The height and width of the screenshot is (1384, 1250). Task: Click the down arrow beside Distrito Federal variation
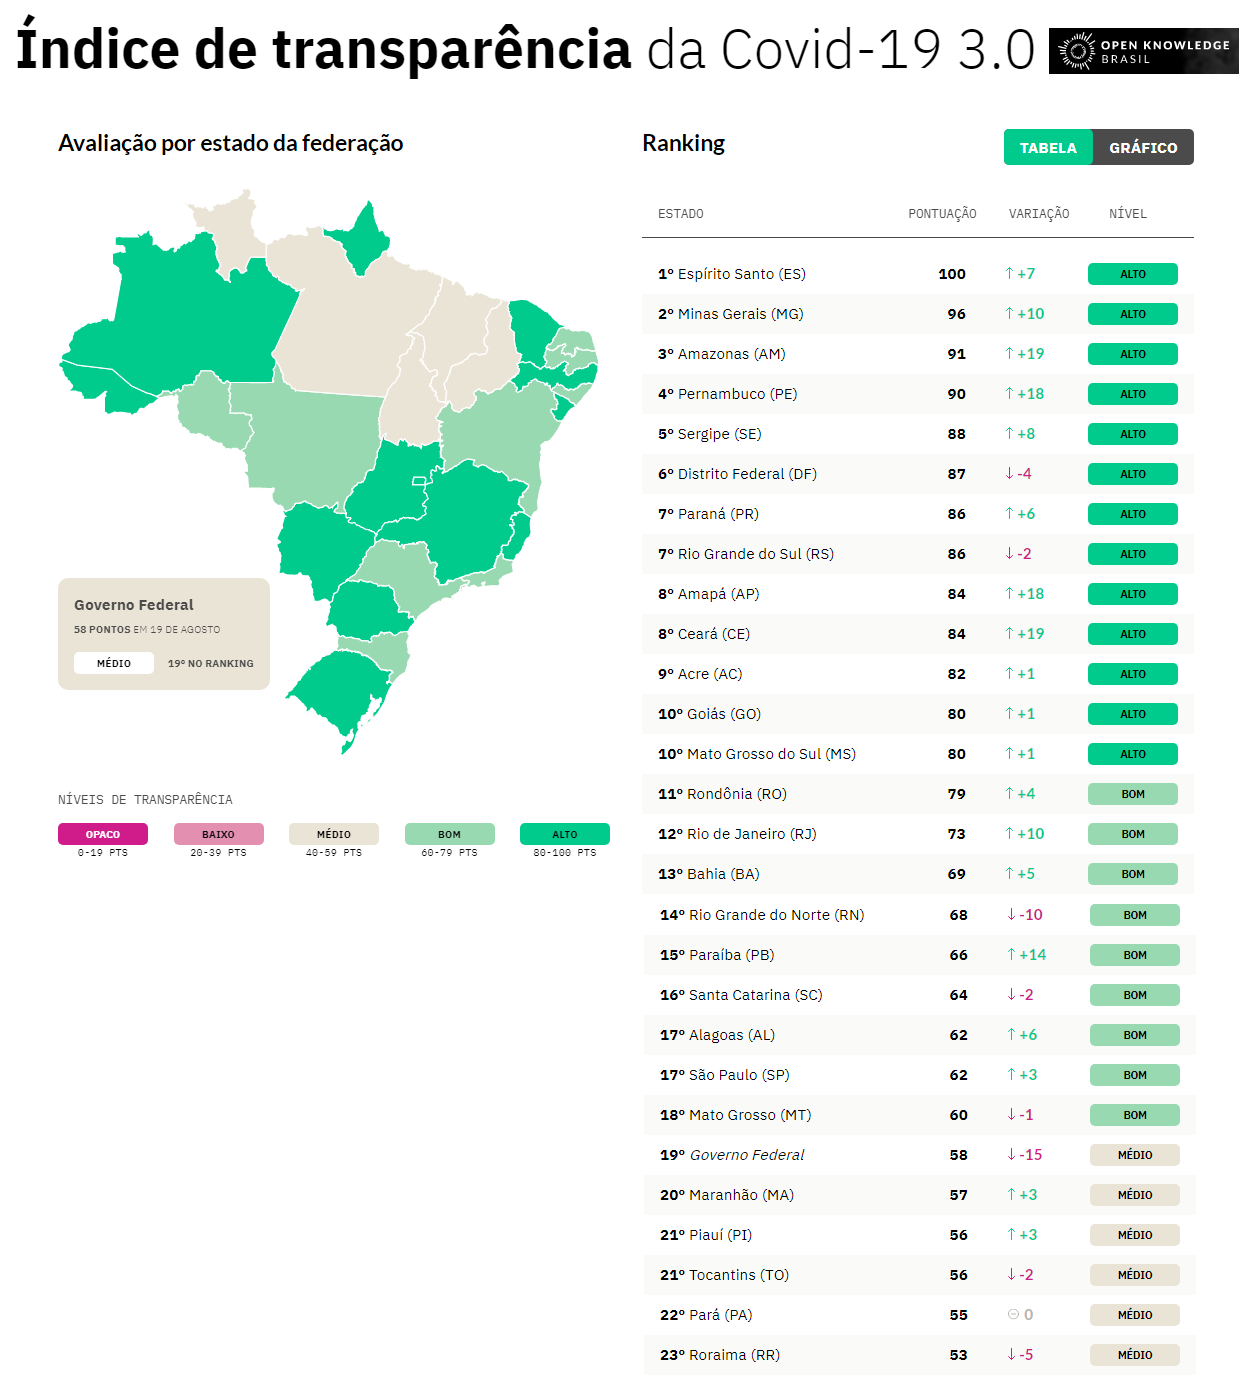pos(1010,473)
